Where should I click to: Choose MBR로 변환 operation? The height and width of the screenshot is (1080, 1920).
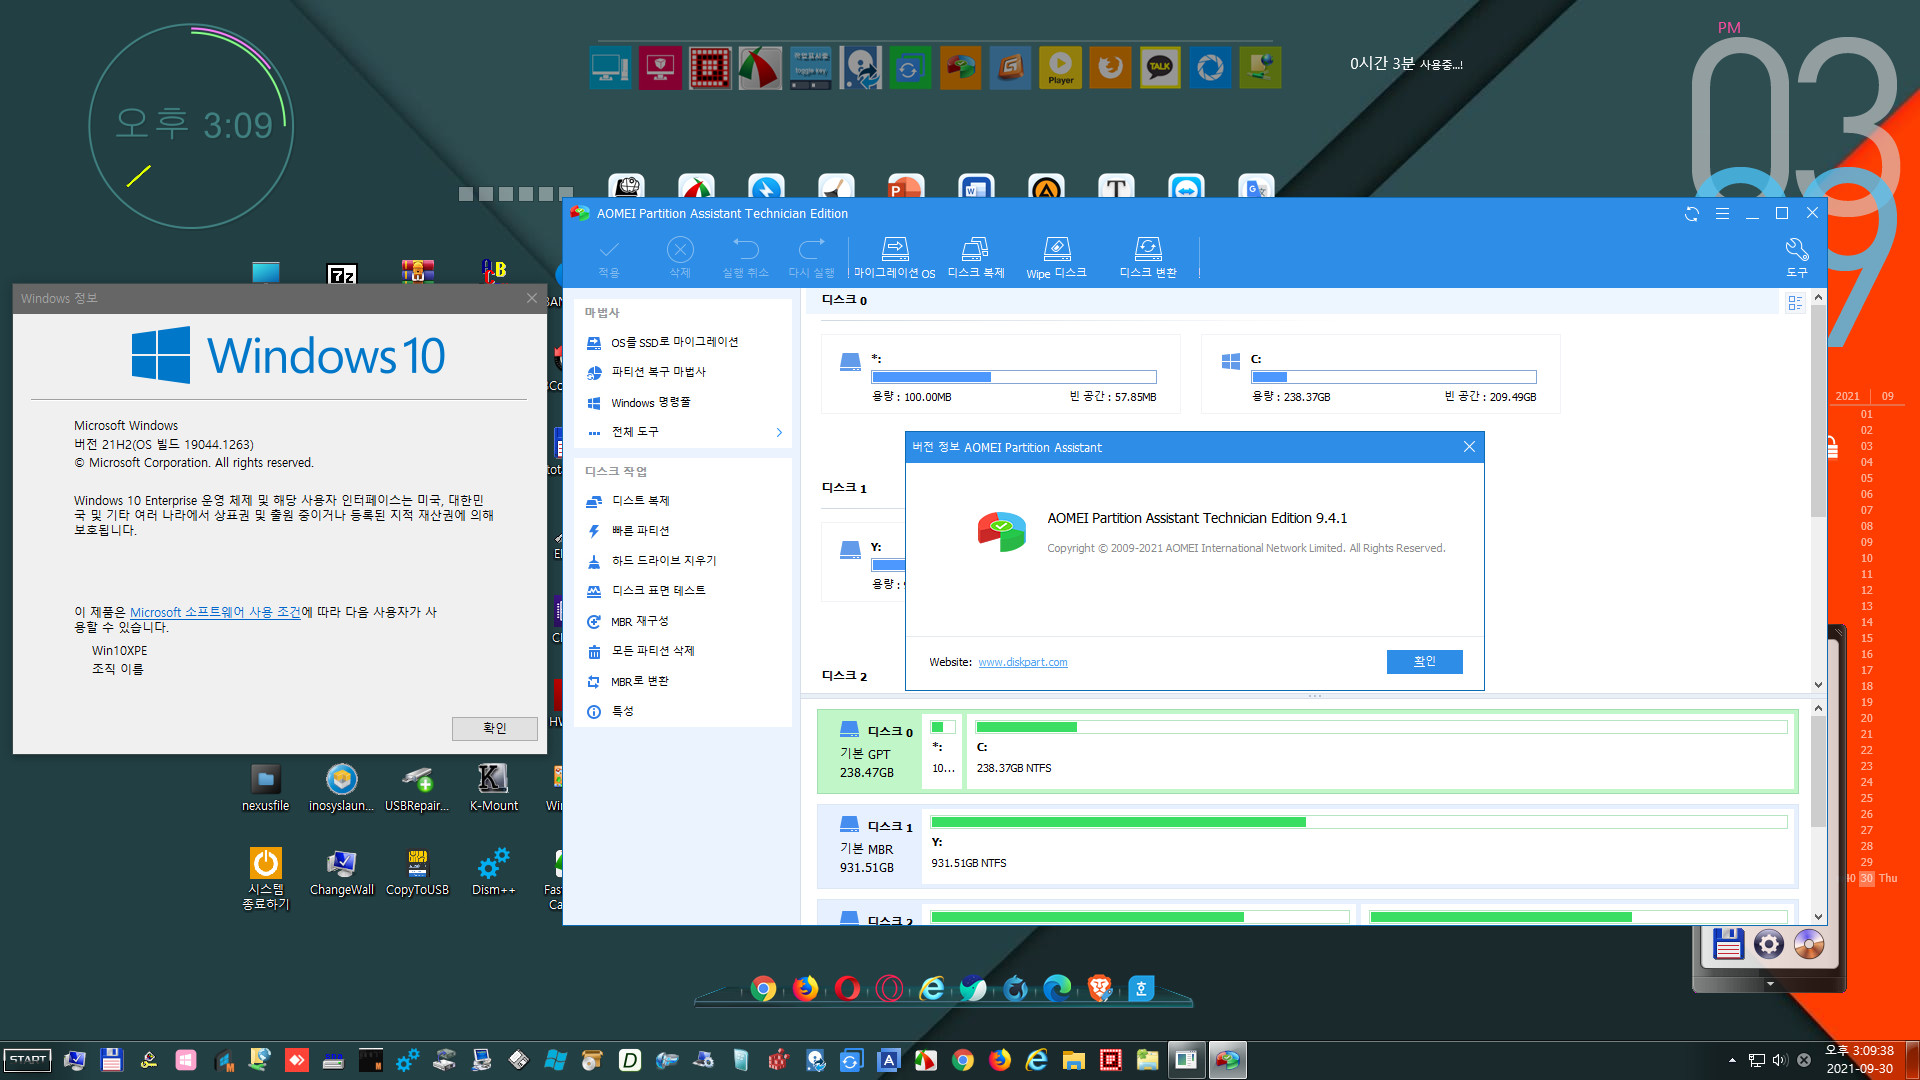point(639,682)
